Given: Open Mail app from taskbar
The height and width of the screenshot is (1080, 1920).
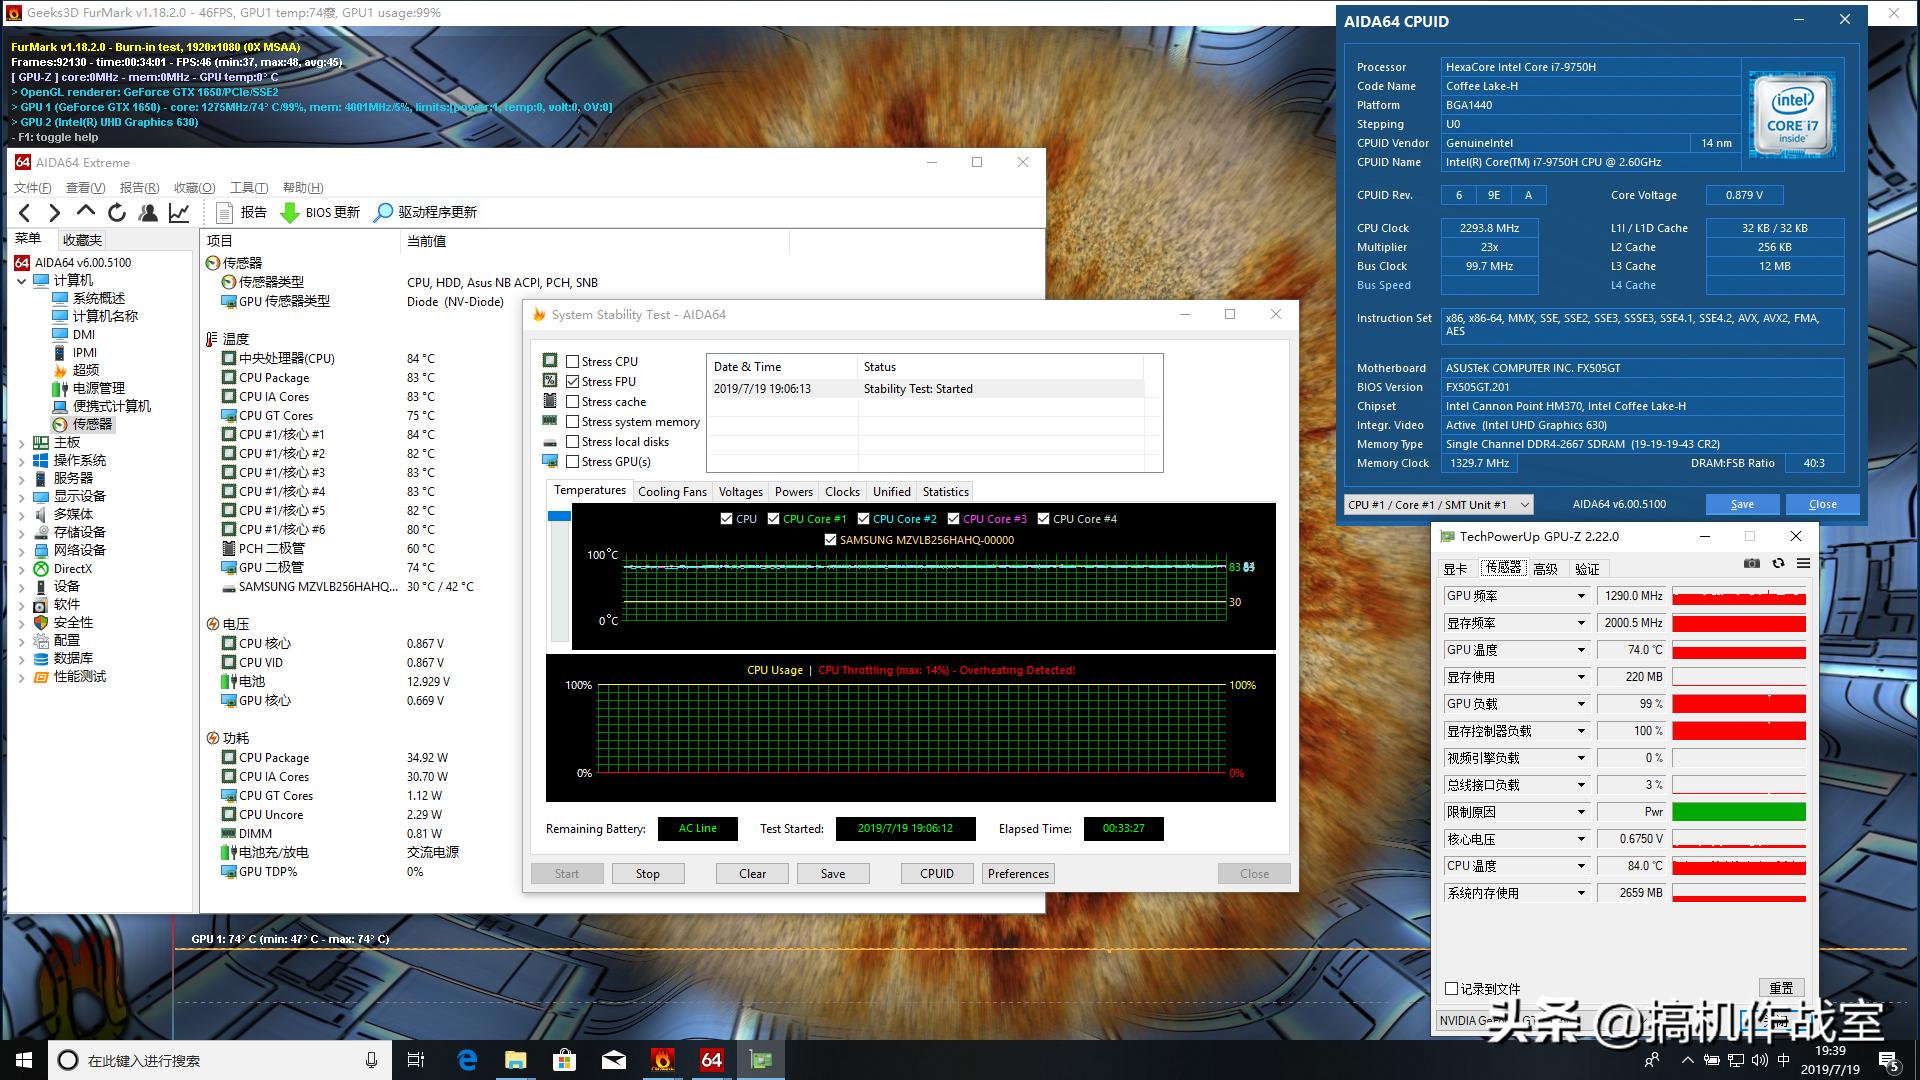Looking at the screenshot, I should tap(614, 1060).
